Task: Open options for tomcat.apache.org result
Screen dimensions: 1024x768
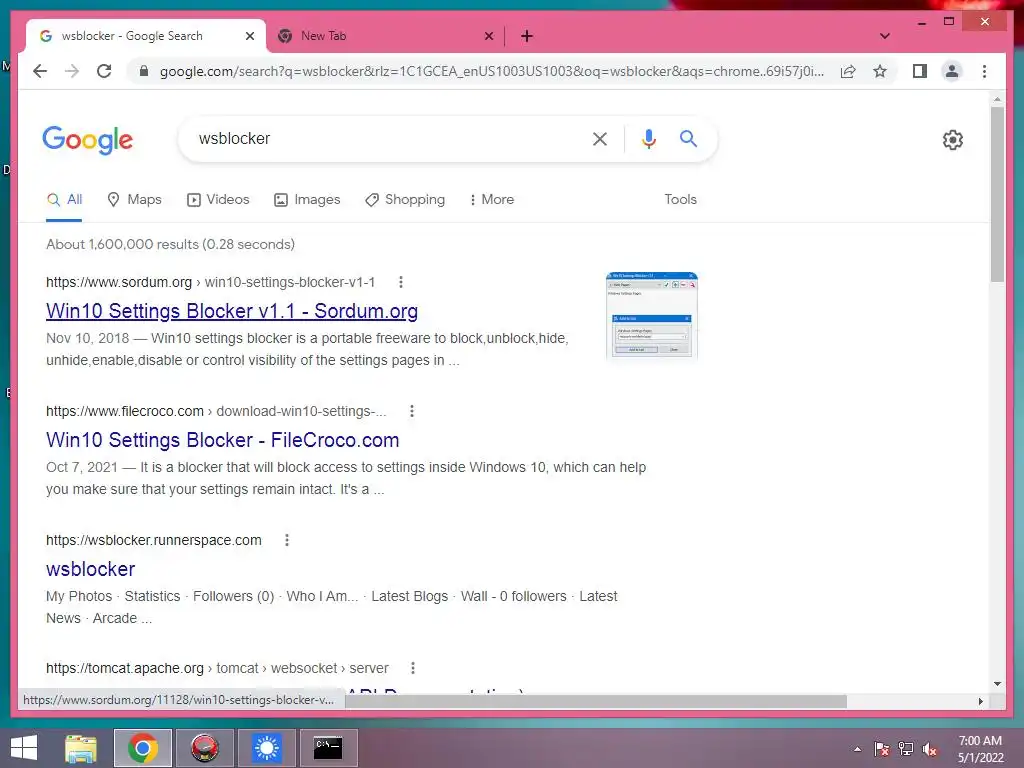Action: pos(412,668)
